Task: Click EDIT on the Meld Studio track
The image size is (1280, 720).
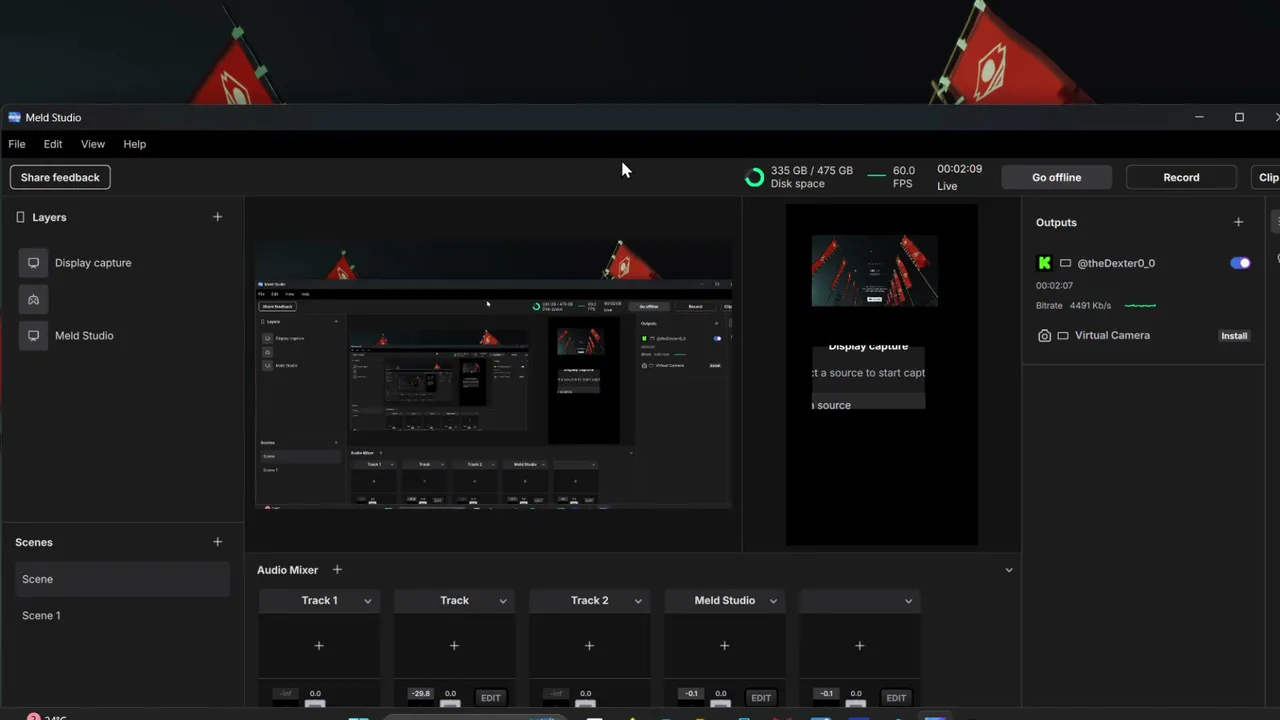Action: tap(761, 698)
